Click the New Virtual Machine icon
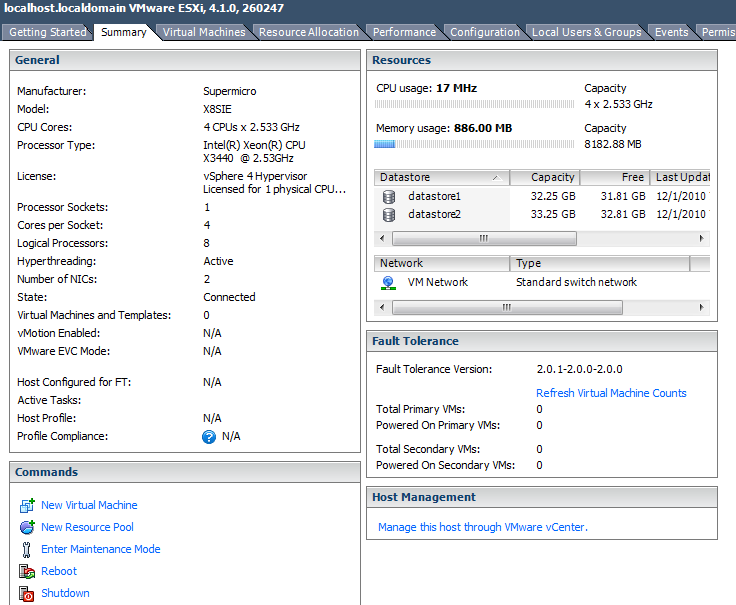Viewport: 736px width, 605px height. tap(27, 505)
